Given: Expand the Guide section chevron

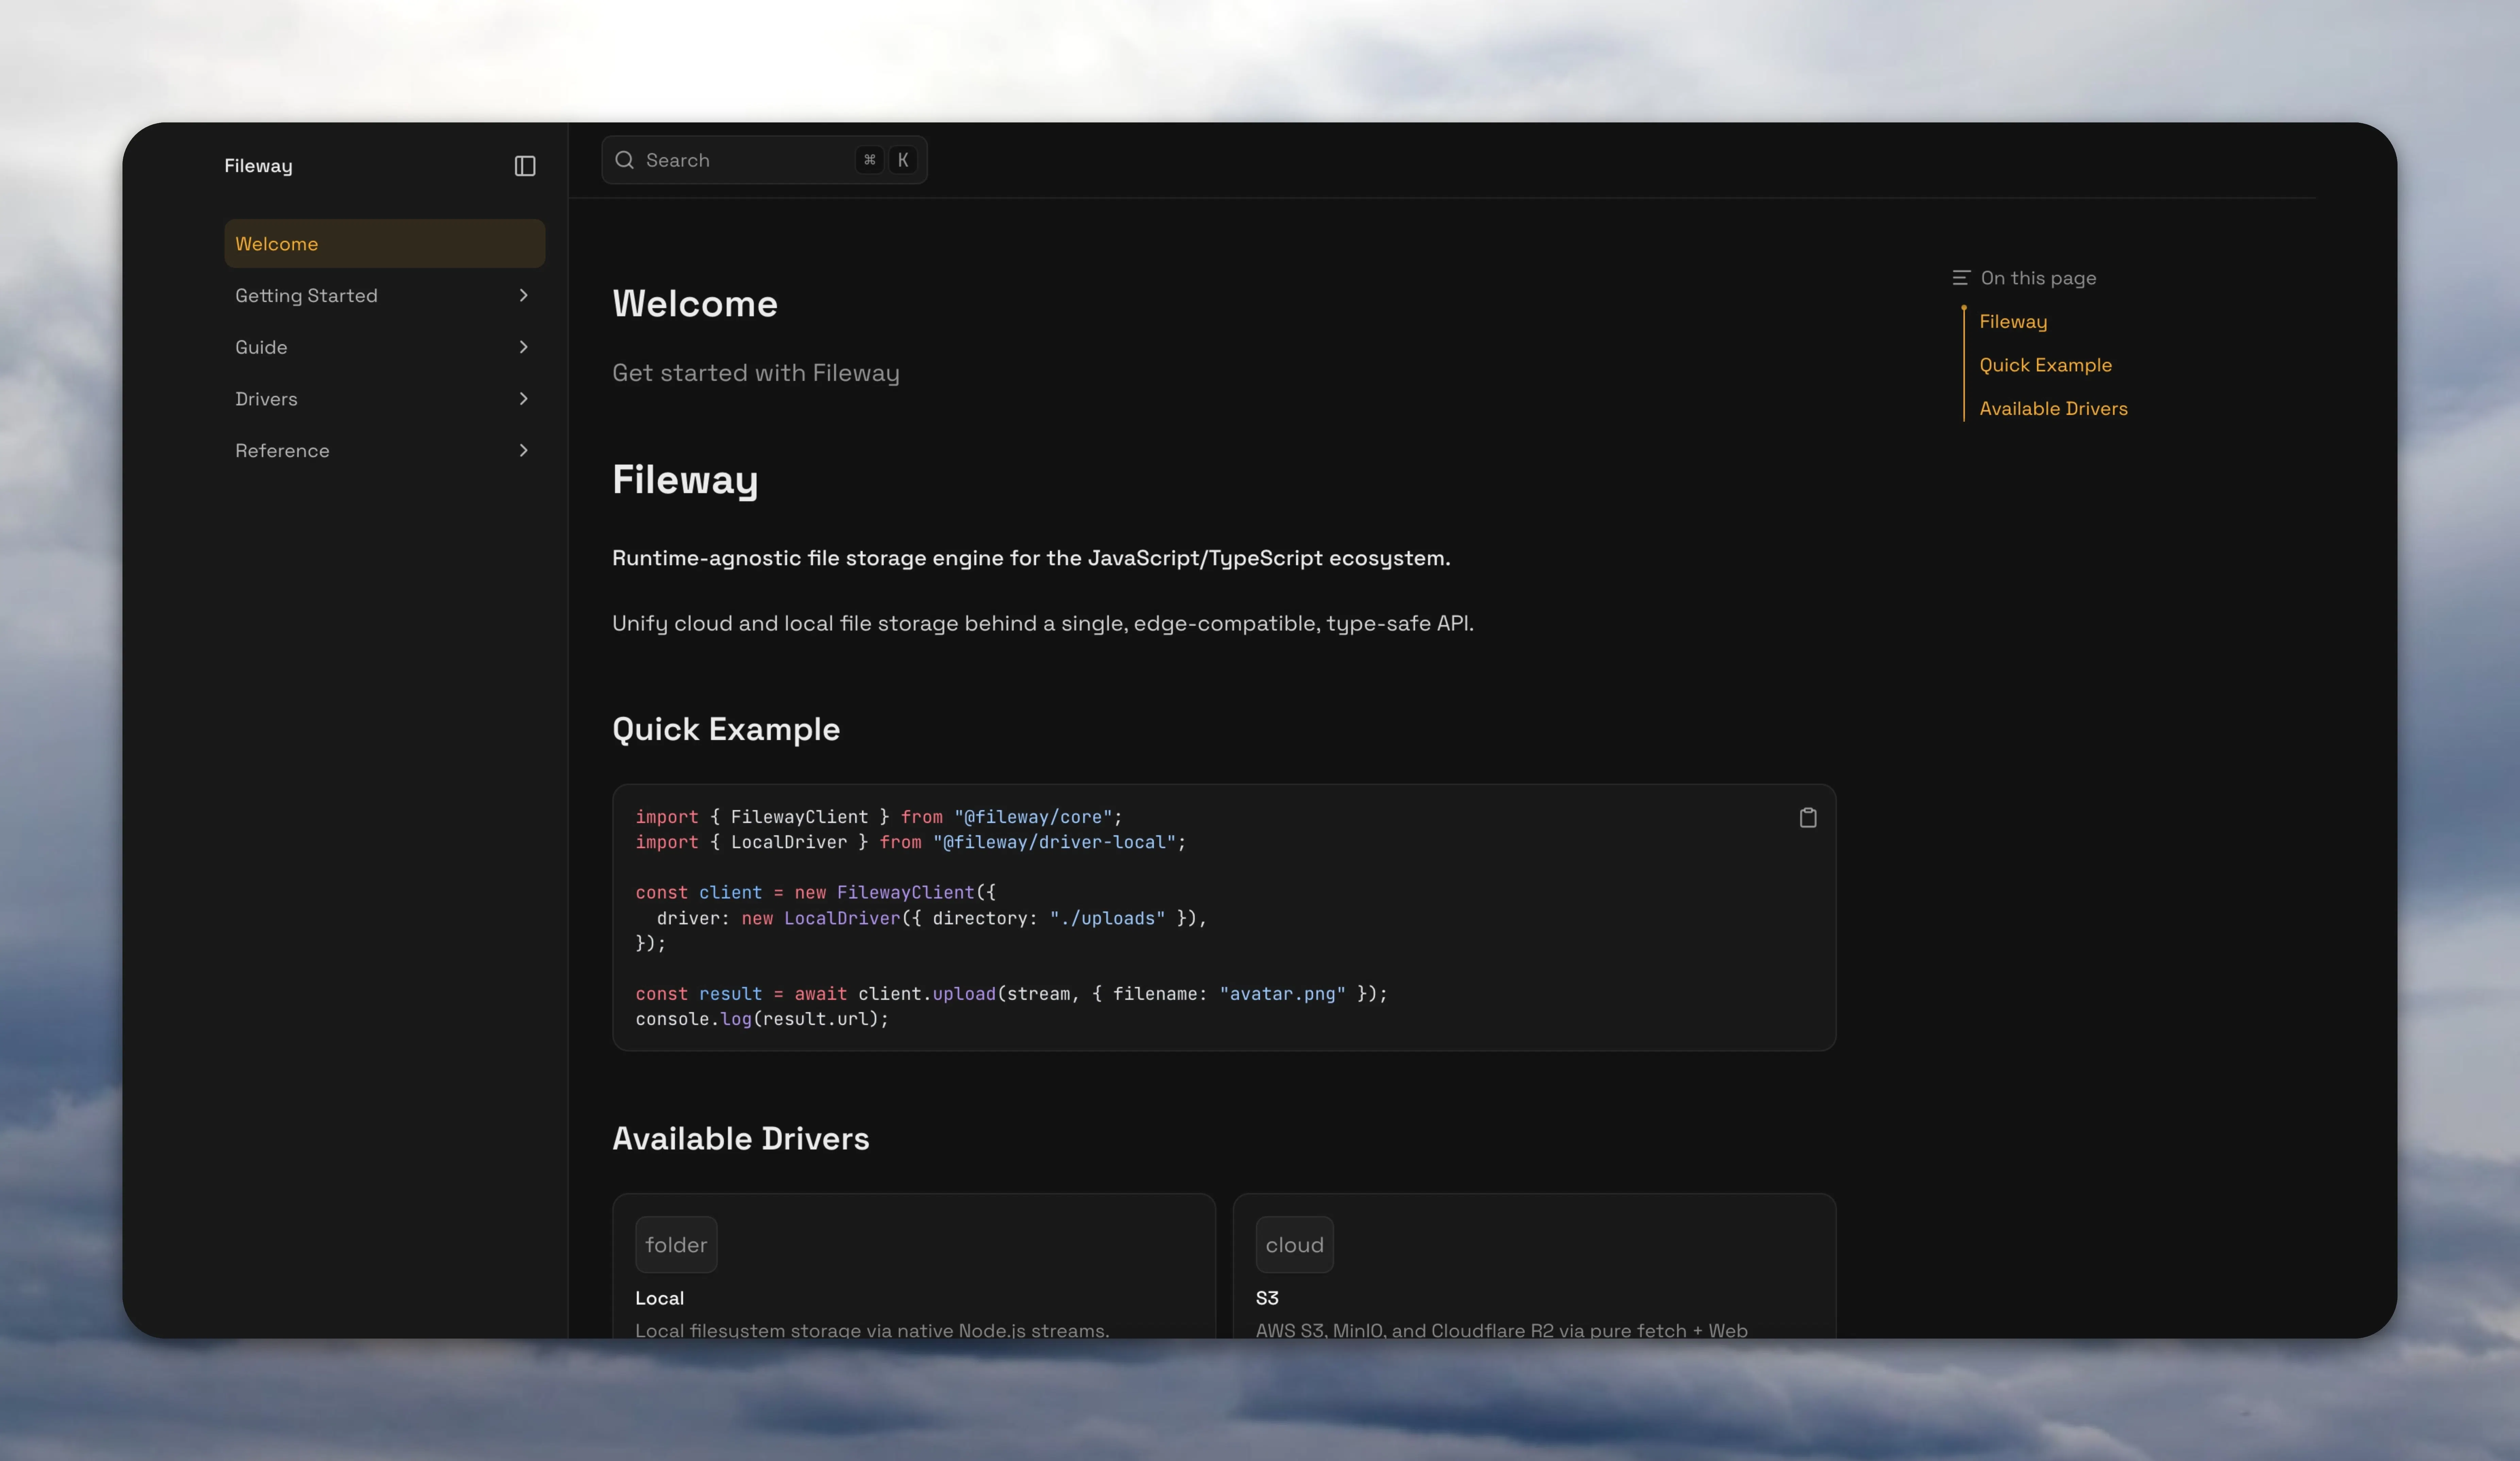Looking at the screenshot, I should point(523,347).
